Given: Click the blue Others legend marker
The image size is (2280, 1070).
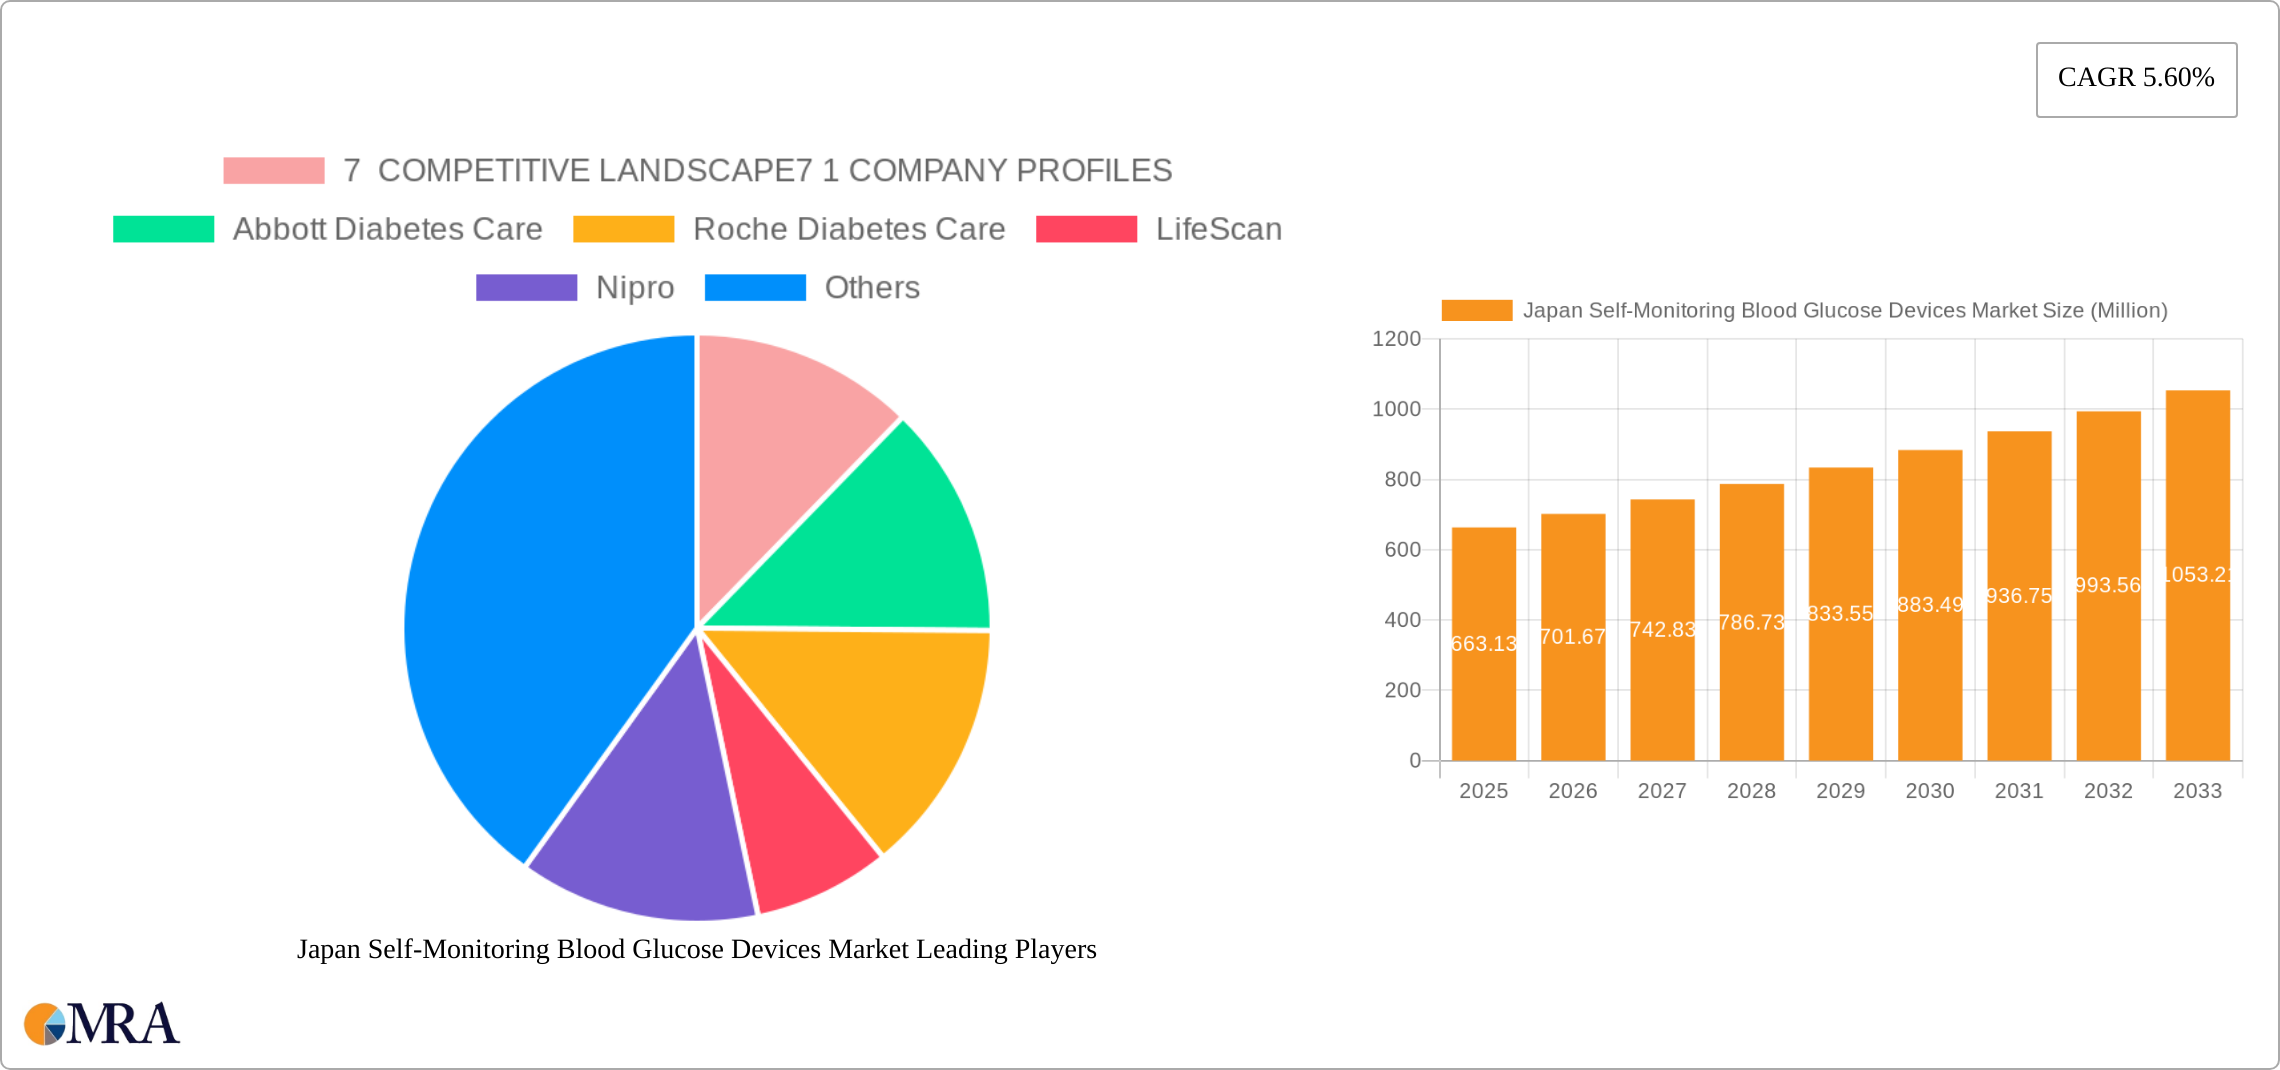Looking at the screenshot, I should (755, 288).
